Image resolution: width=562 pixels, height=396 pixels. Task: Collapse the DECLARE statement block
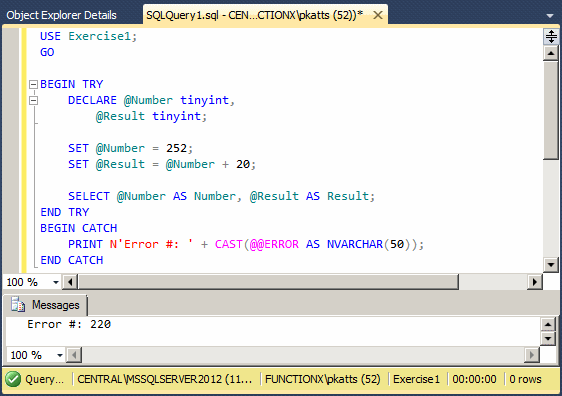33,101
